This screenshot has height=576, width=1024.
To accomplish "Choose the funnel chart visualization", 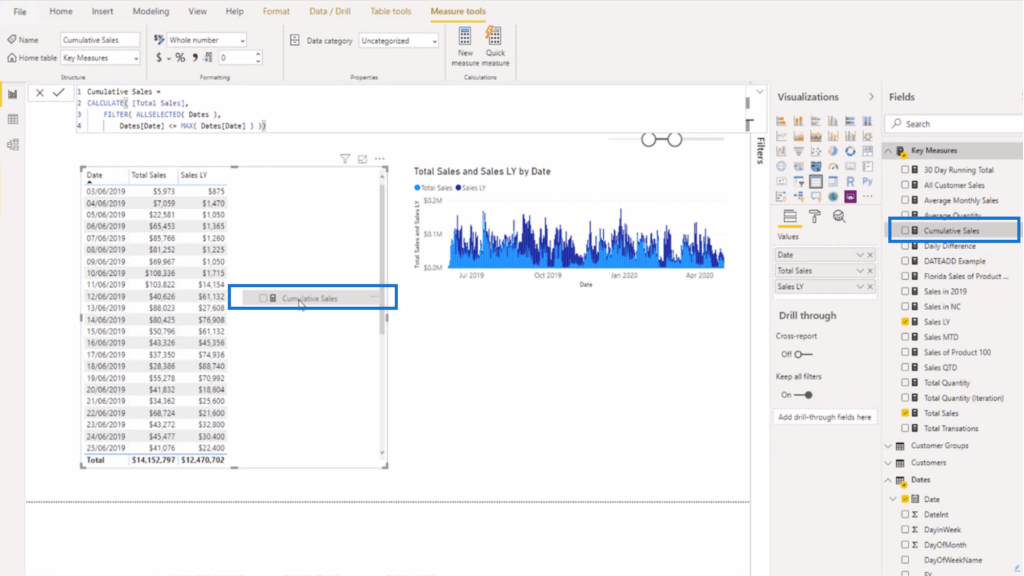I will pos(798,151).
